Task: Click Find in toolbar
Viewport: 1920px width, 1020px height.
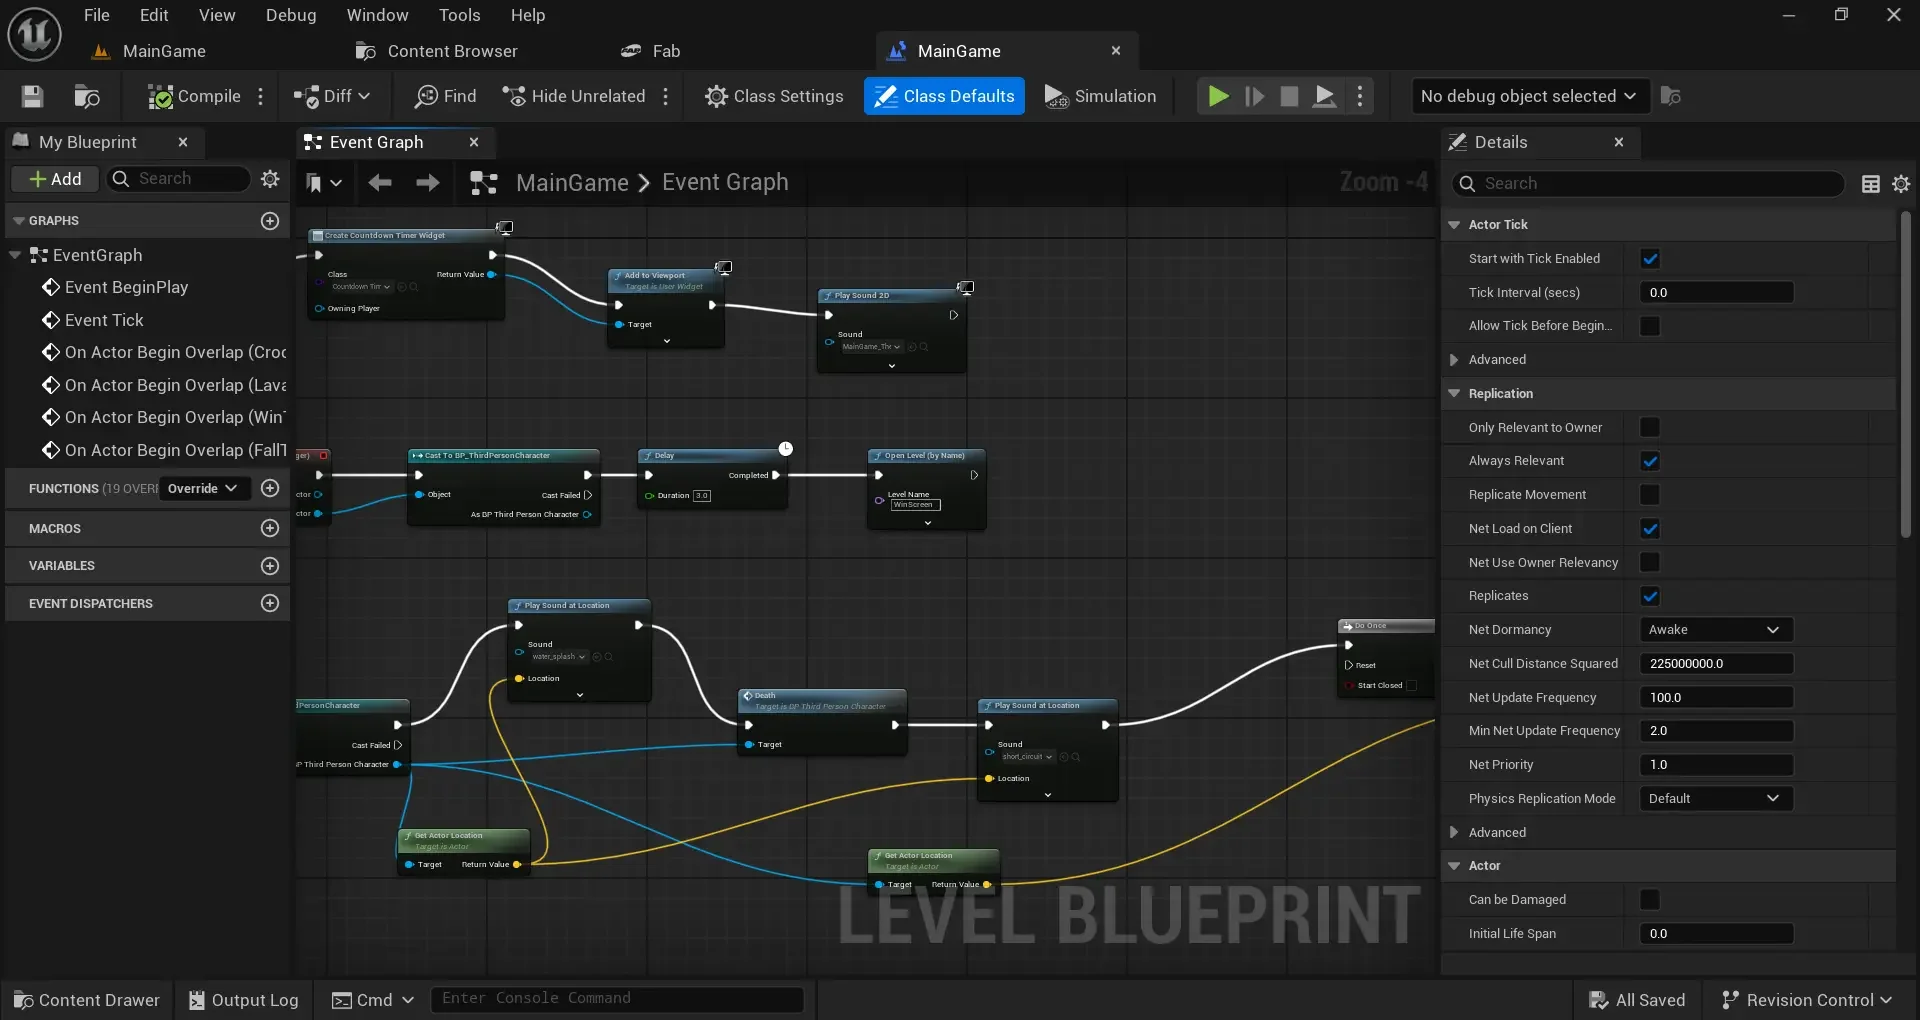Action: click(446, 96)
